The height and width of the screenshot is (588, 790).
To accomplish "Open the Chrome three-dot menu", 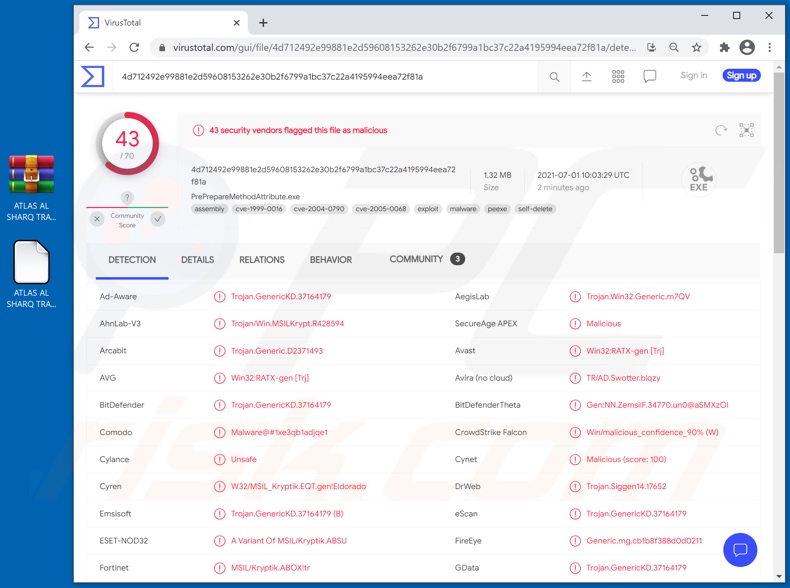I will (x=769, y=47).
